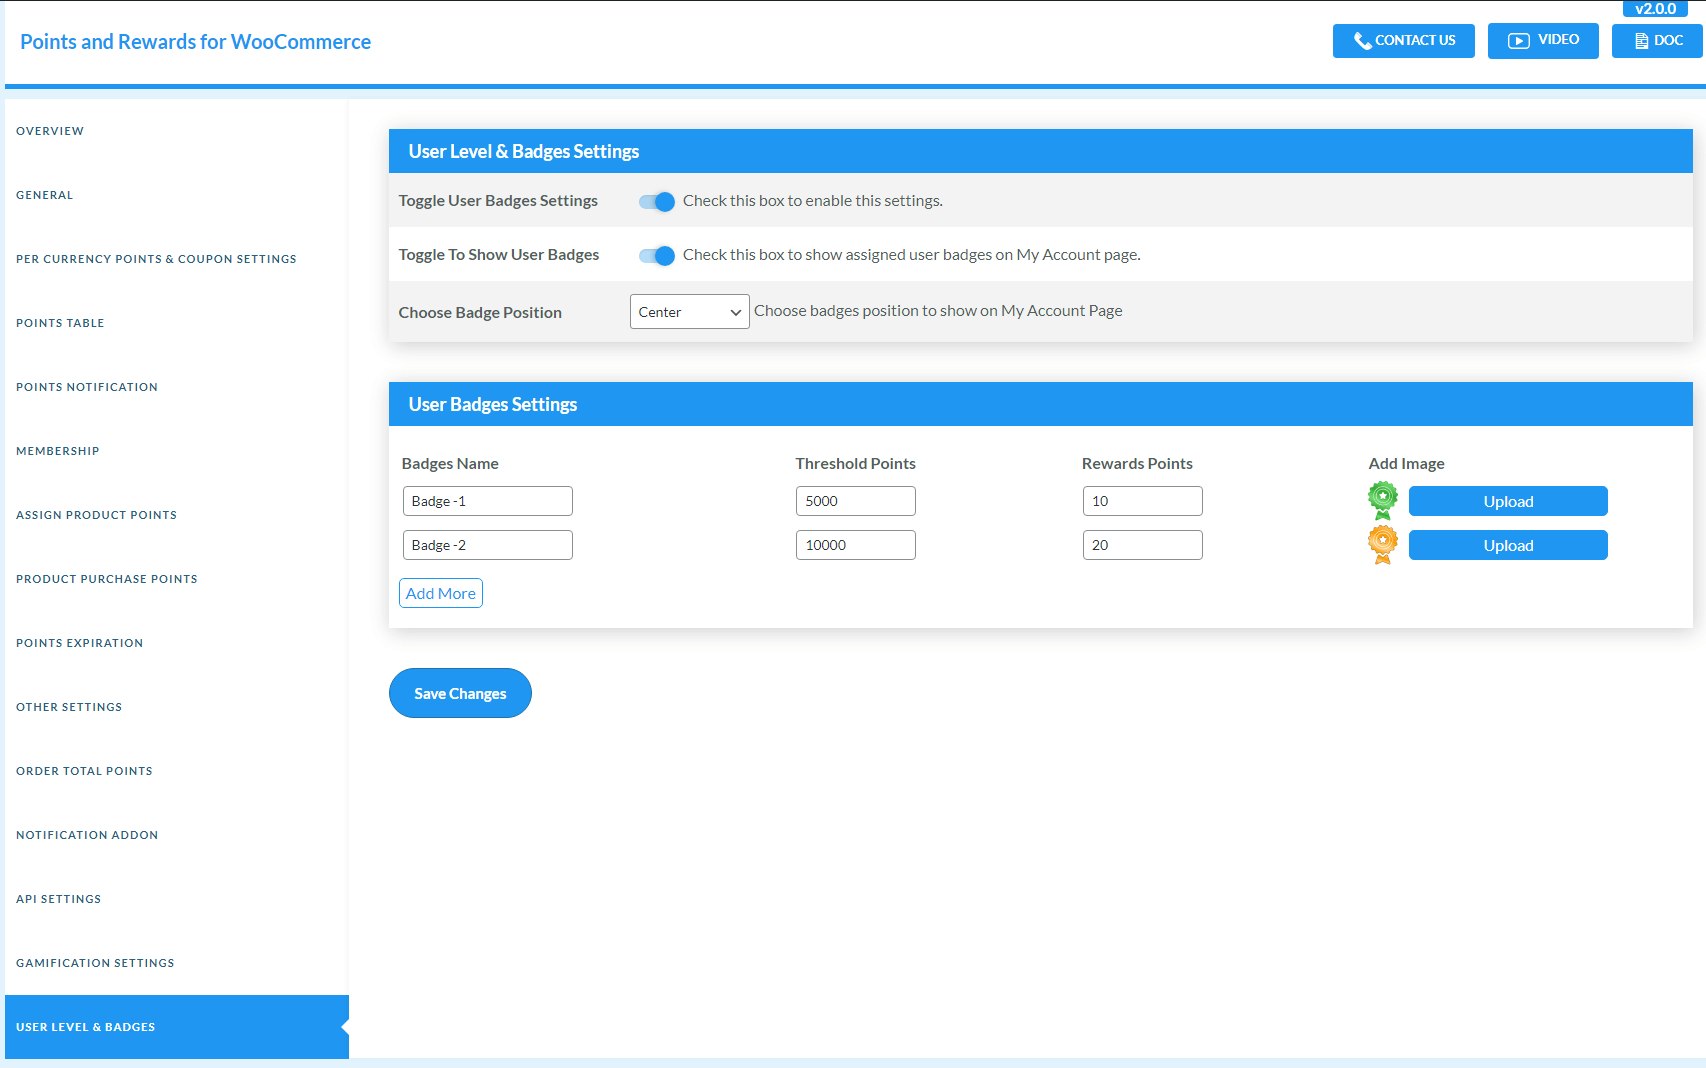Click the Contact Us button
Viewport: 1706px width, 1068px height.
point(1404,41)
